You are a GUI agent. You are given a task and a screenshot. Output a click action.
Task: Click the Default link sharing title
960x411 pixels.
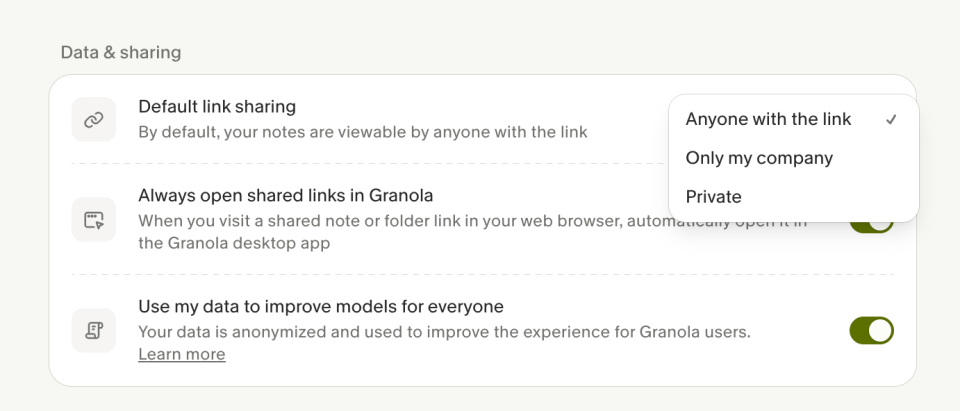[217, 107]
